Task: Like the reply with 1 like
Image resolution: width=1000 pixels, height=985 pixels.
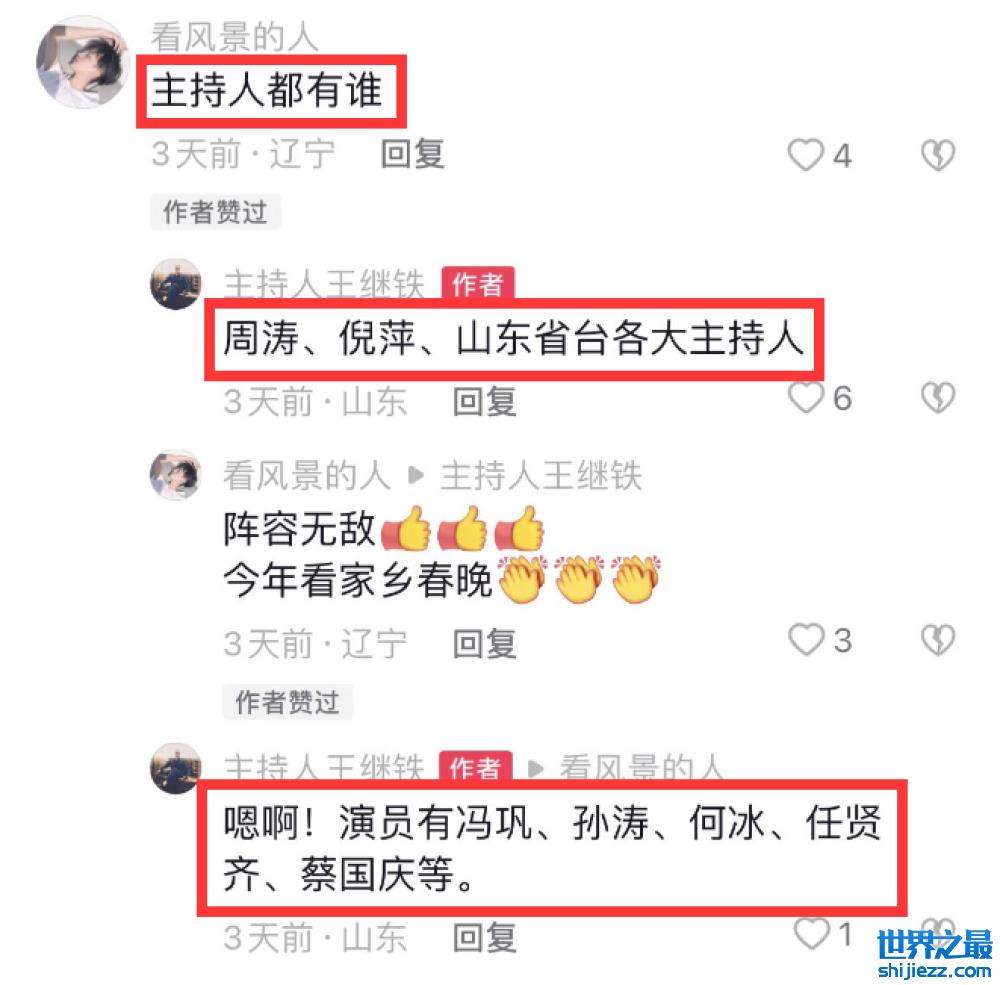Action: [x=811, y=934]
